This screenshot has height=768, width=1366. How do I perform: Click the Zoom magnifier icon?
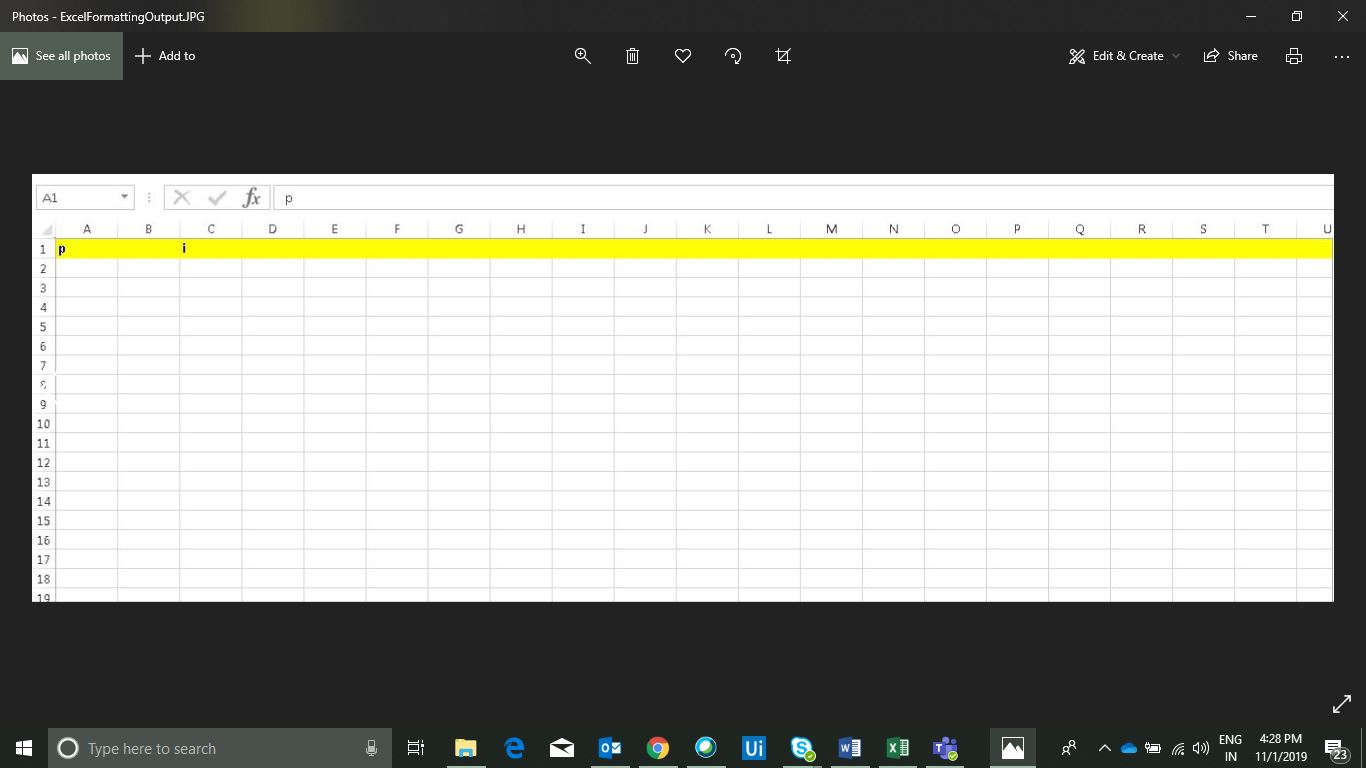583,56
